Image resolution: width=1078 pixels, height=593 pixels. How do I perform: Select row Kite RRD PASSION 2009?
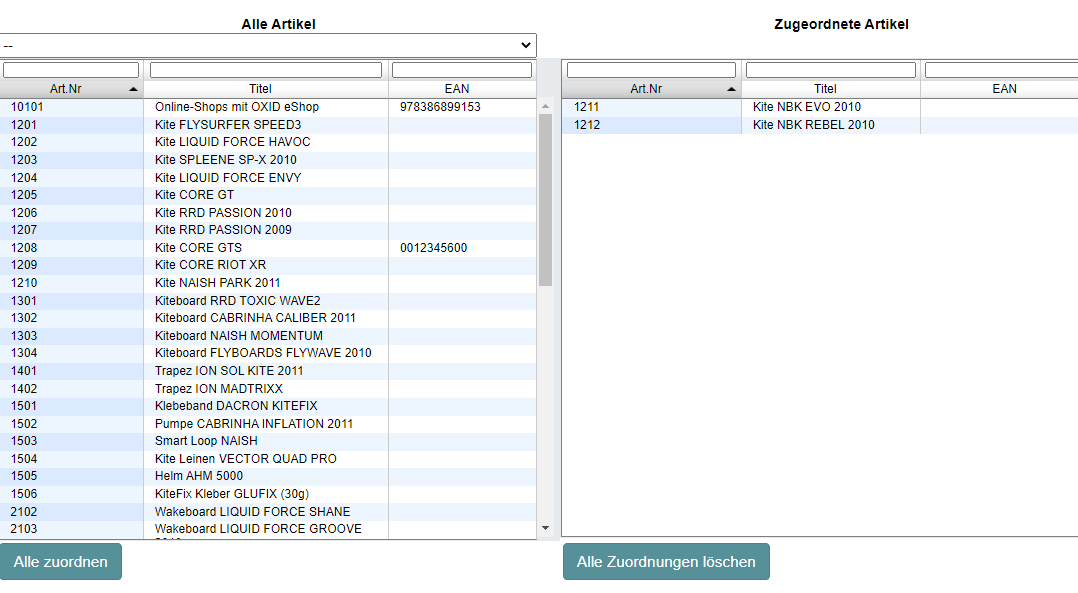pos(268,230)
